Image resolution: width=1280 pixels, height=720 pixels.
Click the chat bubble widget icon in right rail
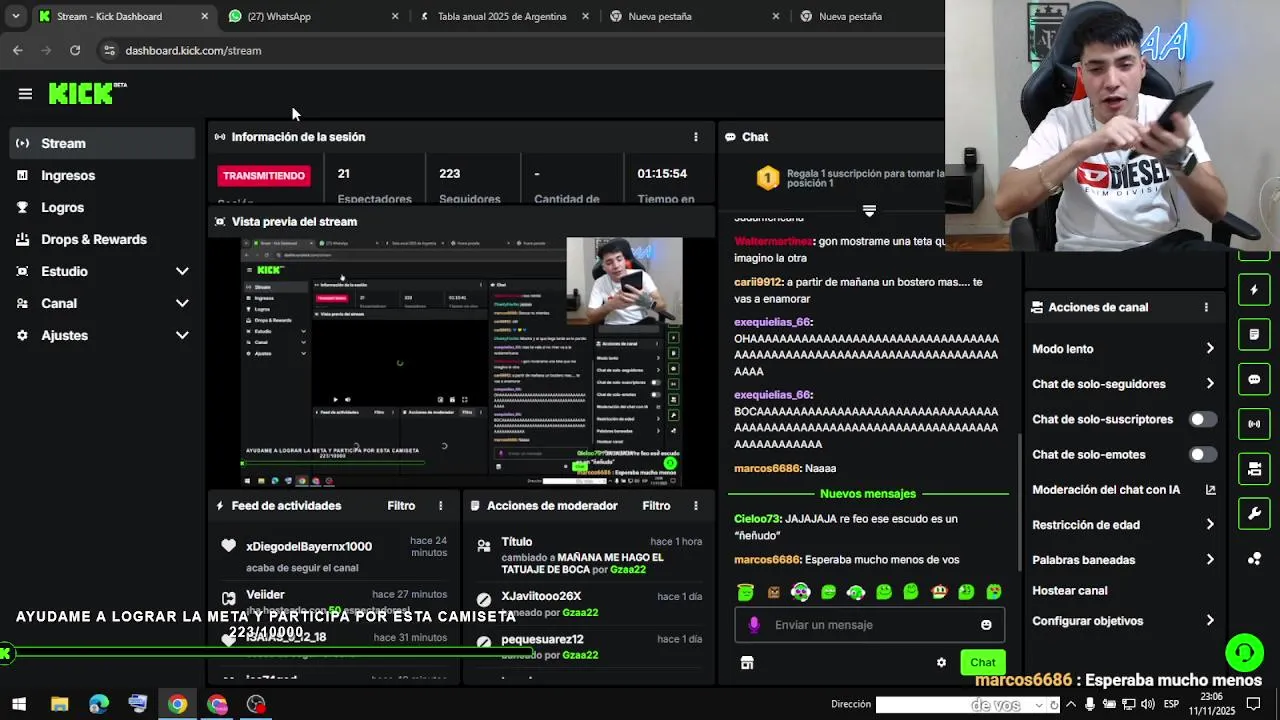(1254, 379)
